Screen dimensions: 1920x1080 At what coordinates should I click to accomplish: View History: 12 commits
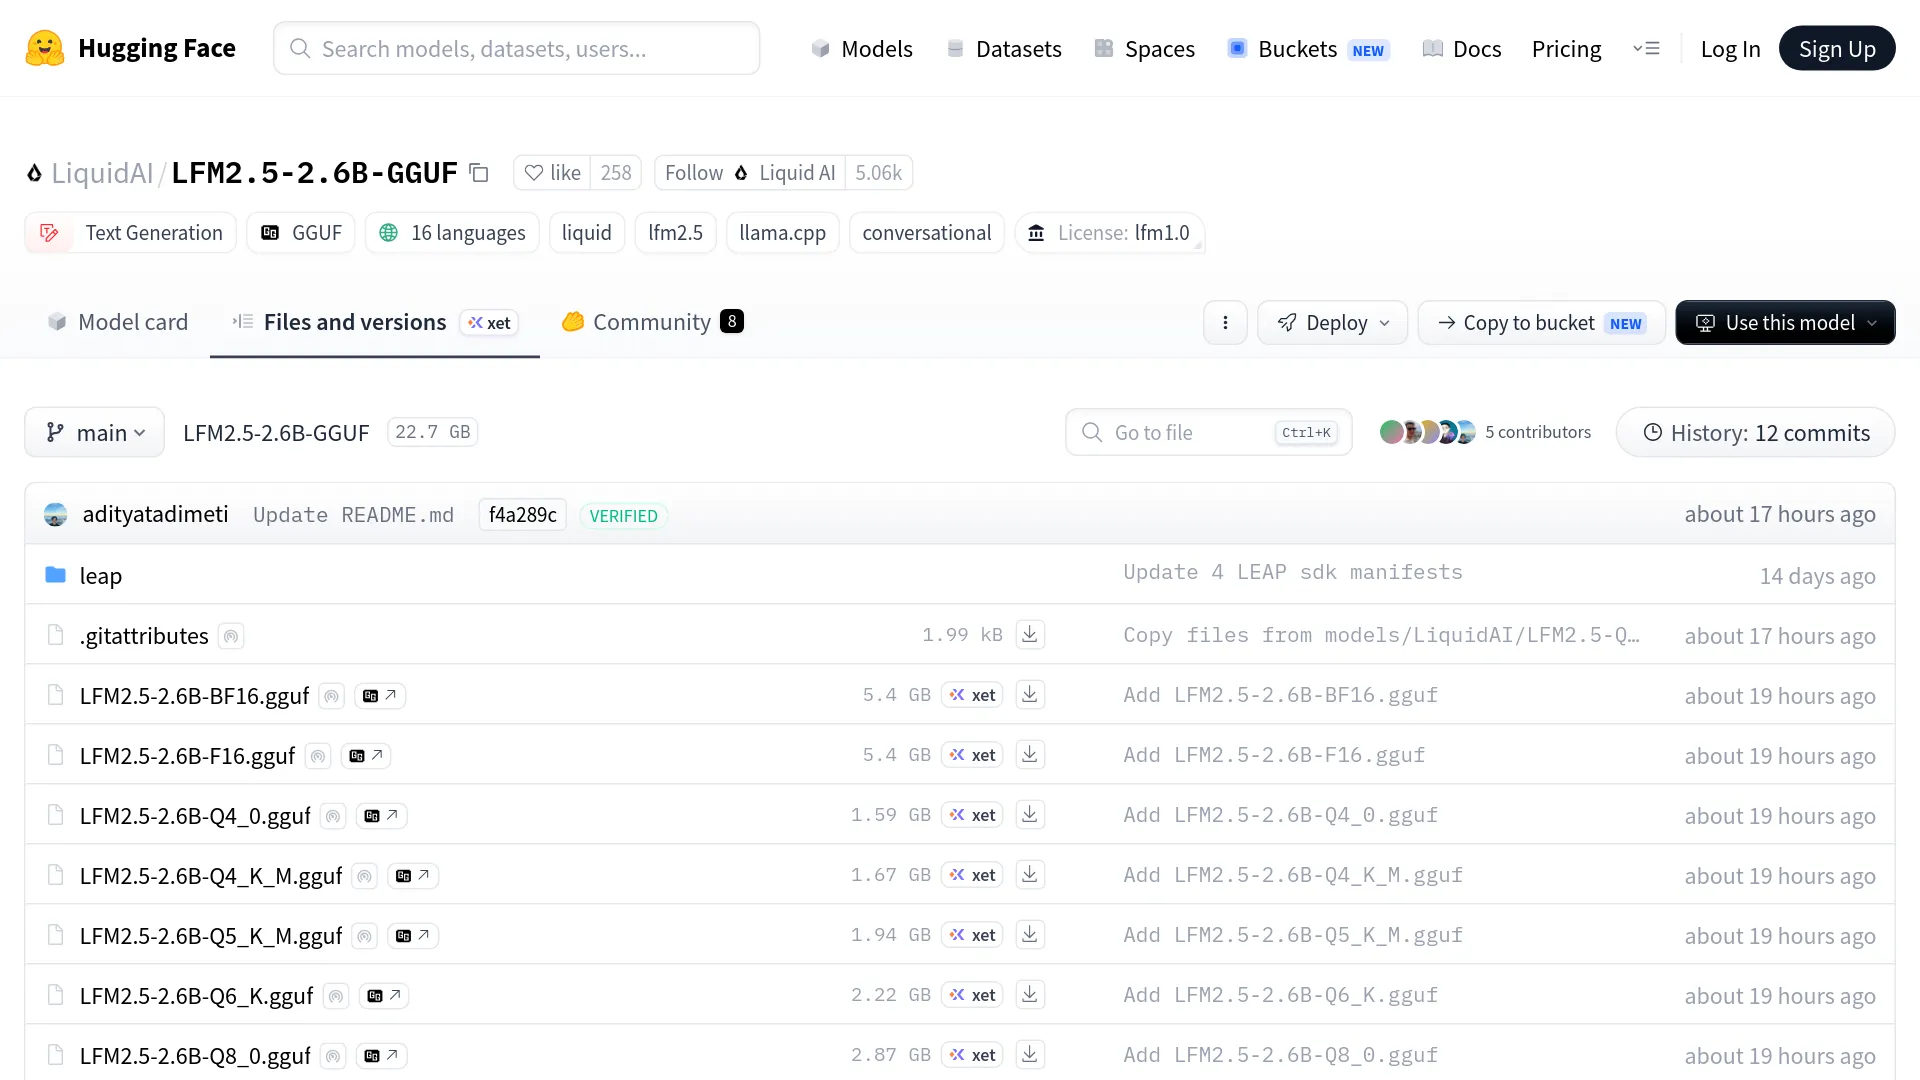click(x=1755, y=432)
